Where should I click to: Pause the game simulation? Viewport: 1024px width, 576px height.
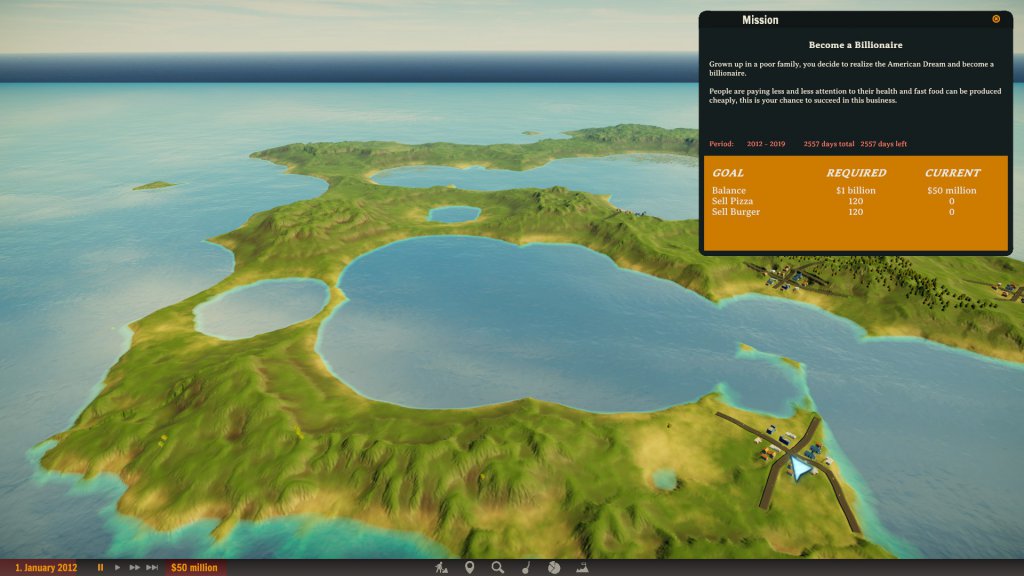[100, 568]
